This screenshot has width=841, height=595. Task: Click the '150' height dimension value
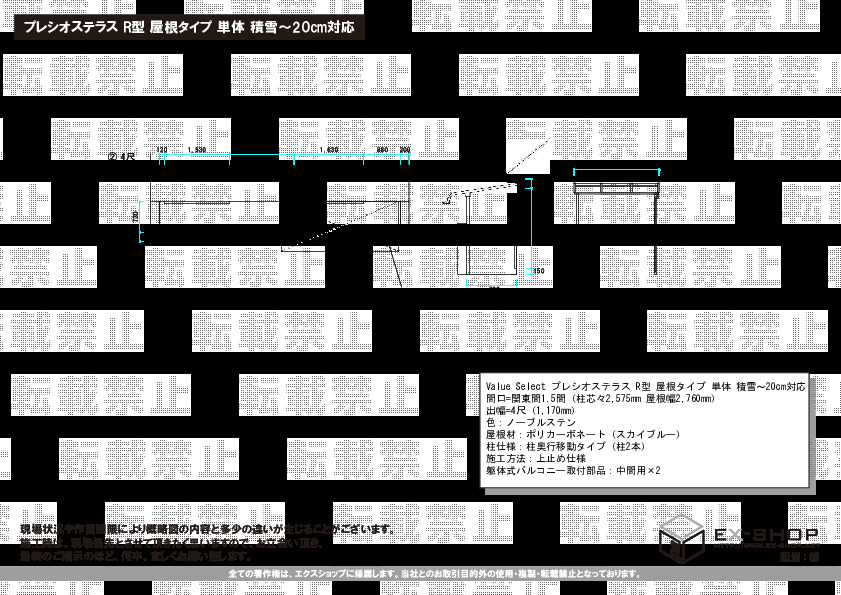539,271
